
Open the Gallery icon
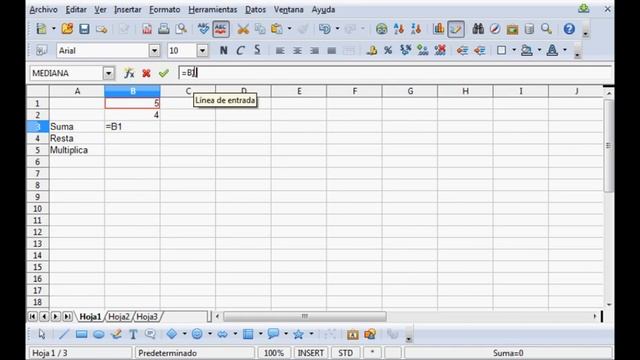[512, 29]
